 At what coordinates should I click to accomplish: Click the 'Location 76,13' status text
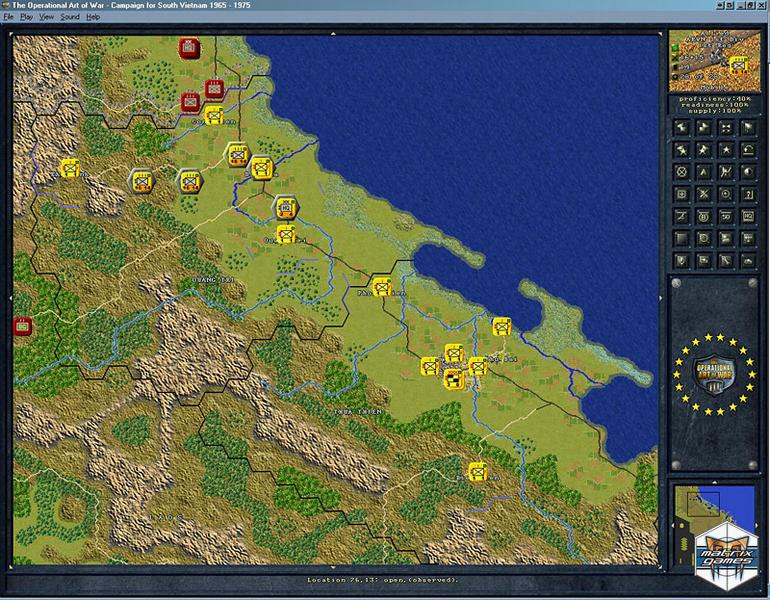[x=382, y=580]
